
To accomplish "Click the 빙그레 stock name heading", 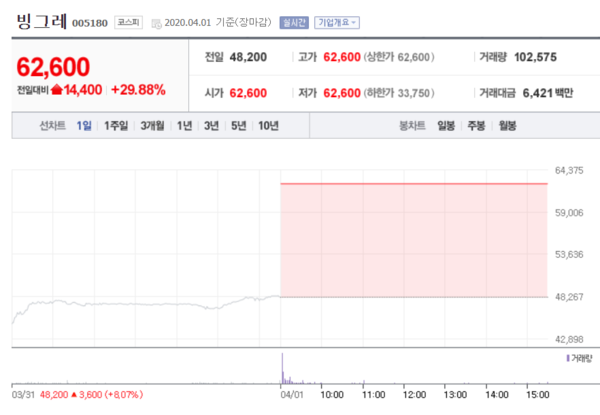I will tap(42, 21).
